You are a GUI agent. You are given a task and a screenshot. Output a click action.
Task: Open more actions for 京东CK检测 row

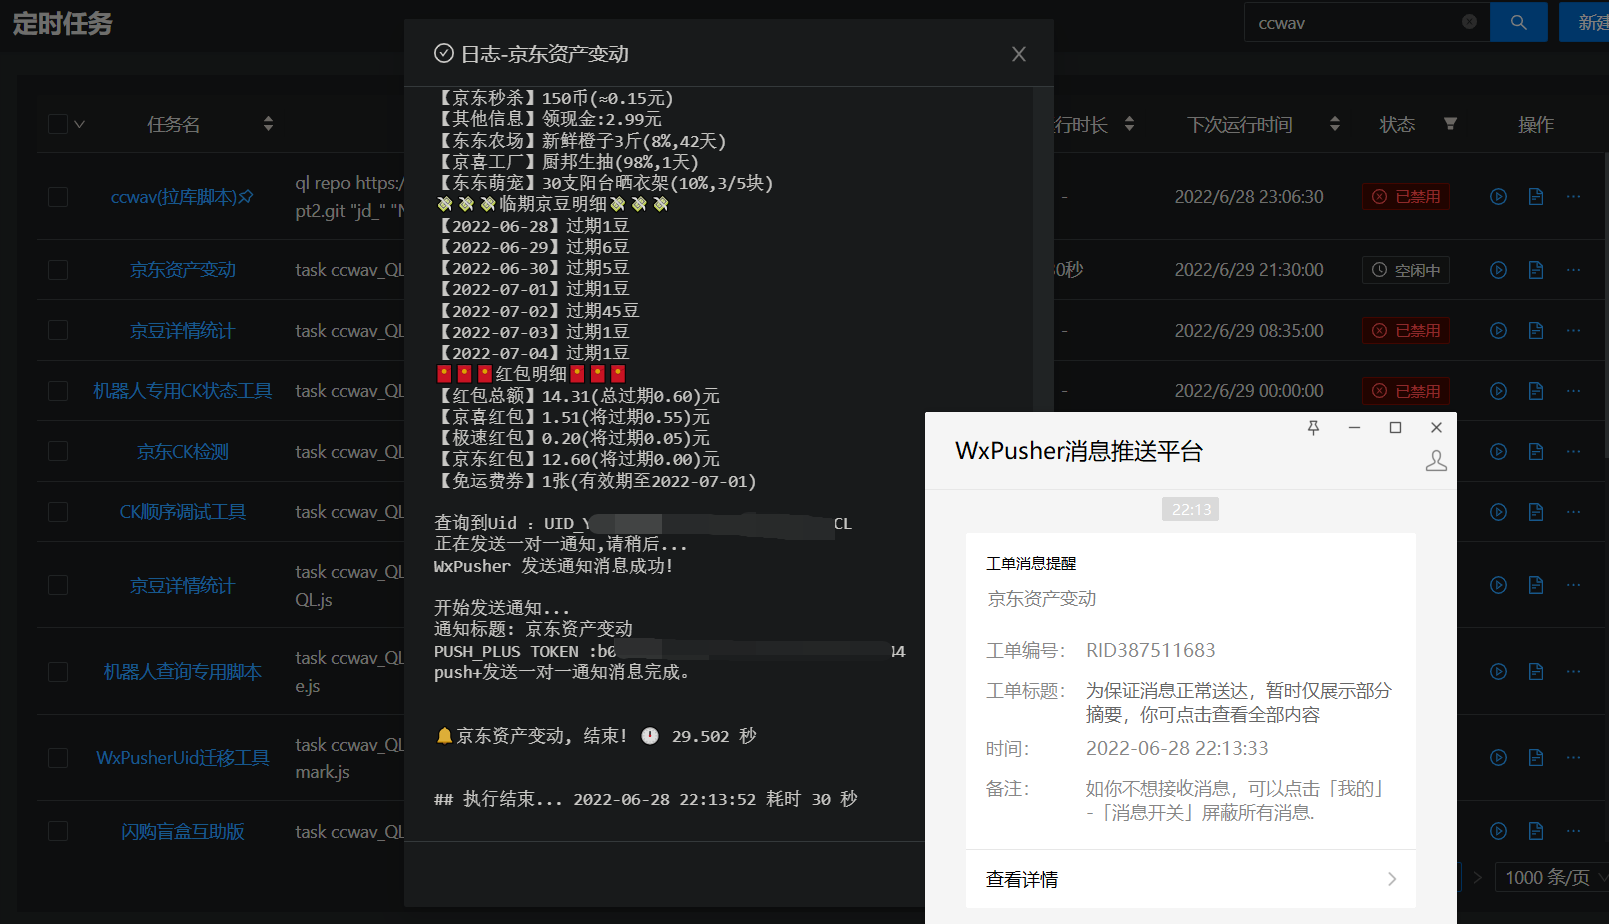click(x=1573, y=452)
